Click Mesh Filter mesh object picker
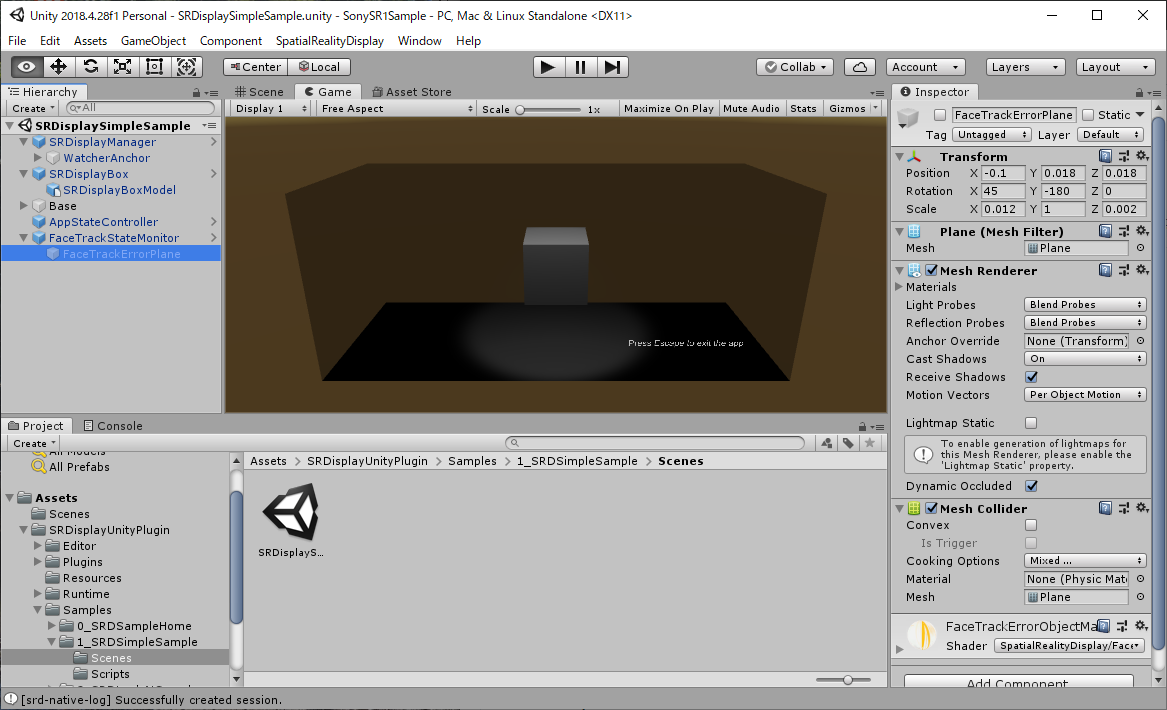1167x710 pixels. (1140, 248)
